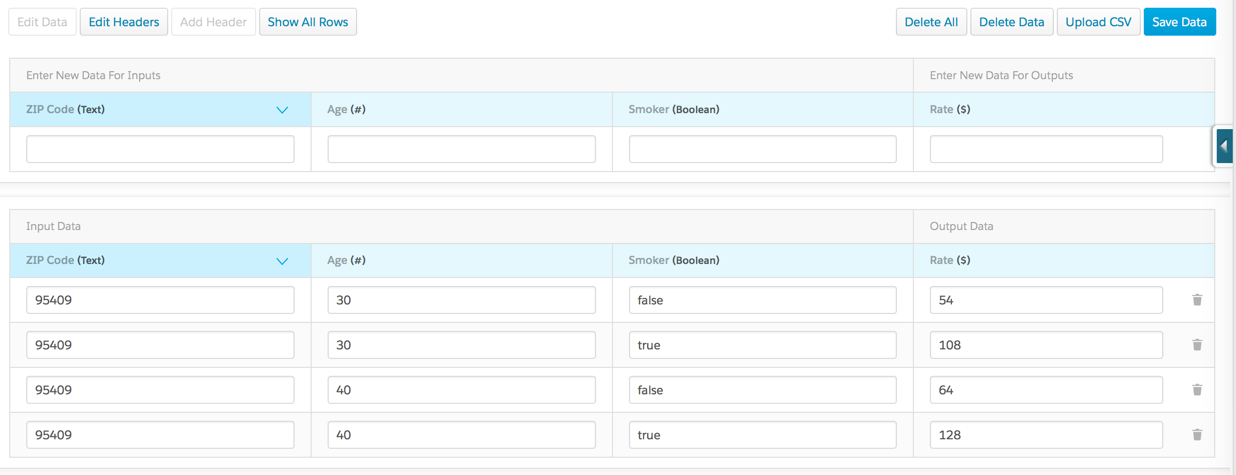Delete the row with Rate 108
The image size is (1236, 475).
click(1197, 345)
